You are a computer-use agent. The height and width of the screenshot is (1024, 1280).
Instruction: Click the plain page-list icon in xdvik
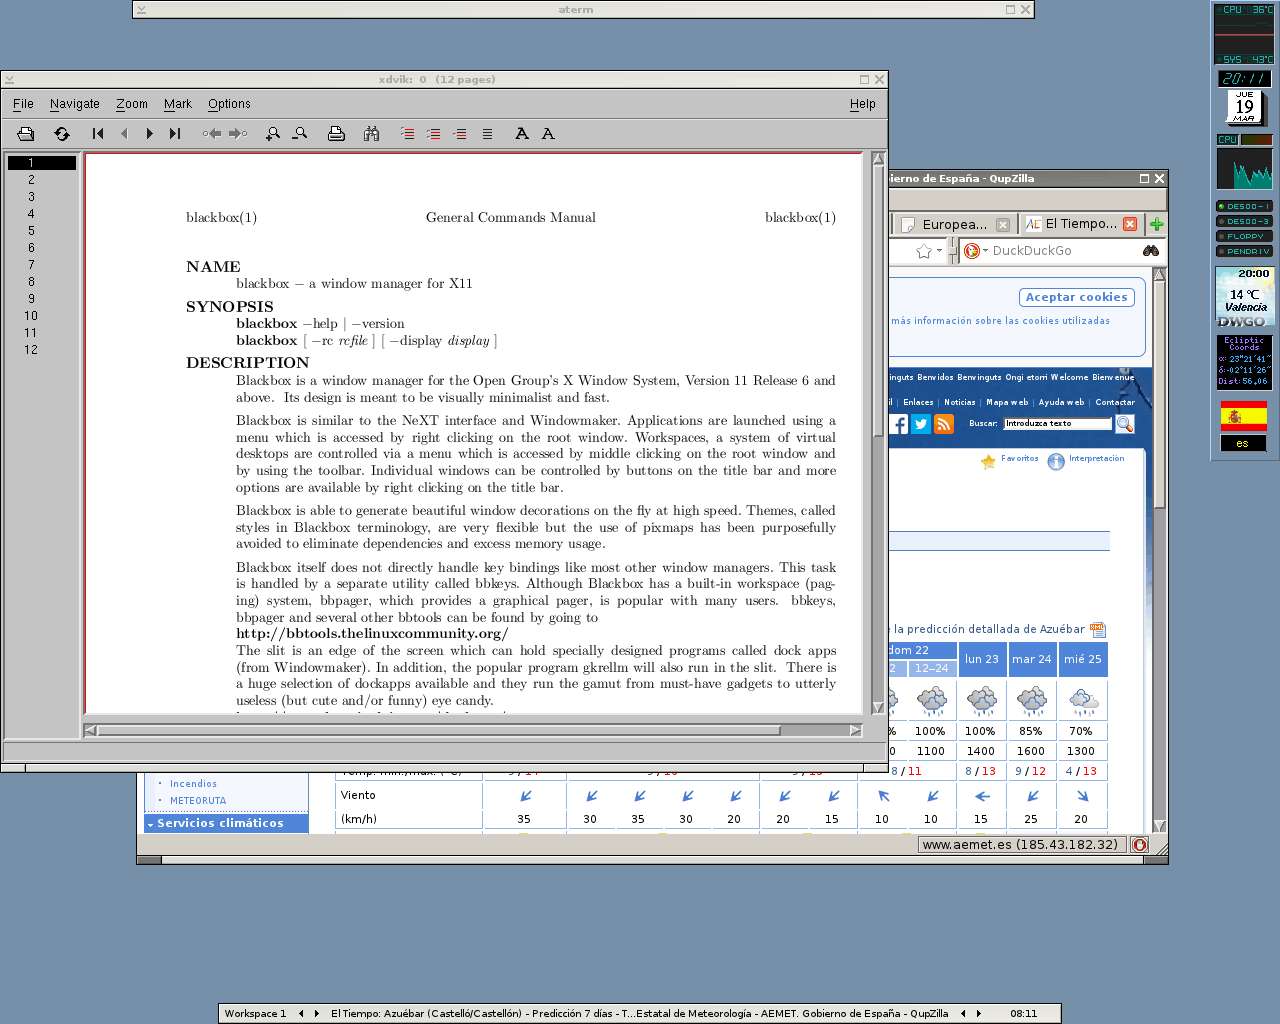click(487, 133)
